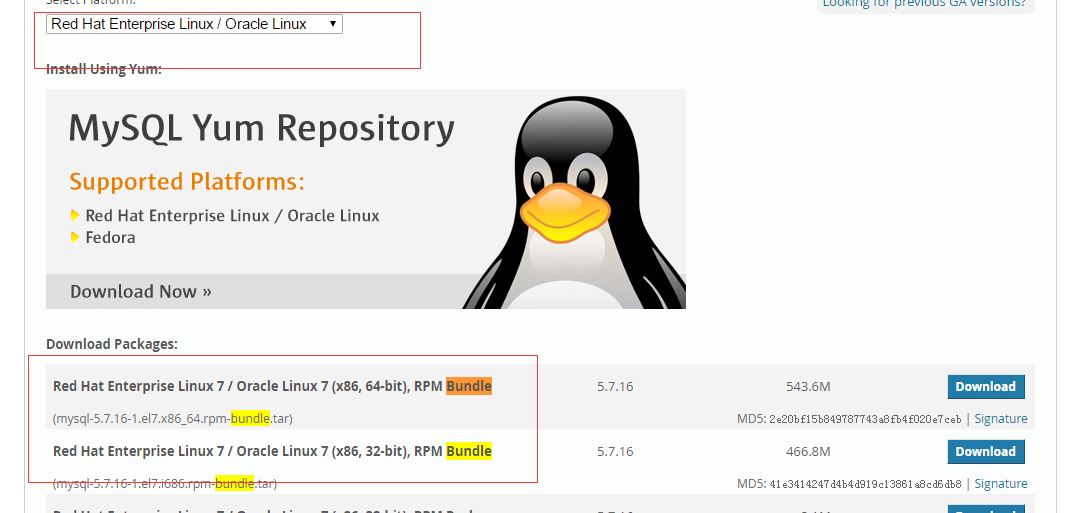The height and width of the screenshot is (513, 1092).
Task: Download the 64-bit RPM Bundle
Action: coord(985,386)
